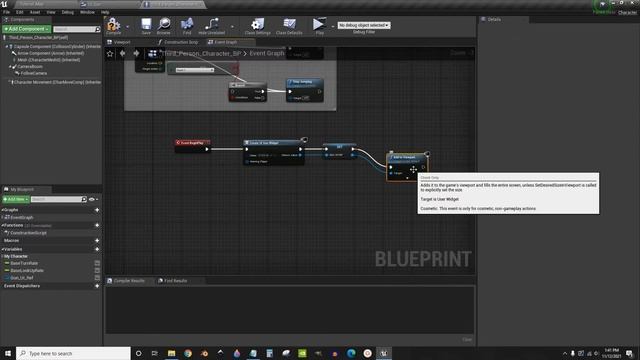Click the Add Component green button
The width and height of the screenshot is (640, 360).
(x=27, y=29)
